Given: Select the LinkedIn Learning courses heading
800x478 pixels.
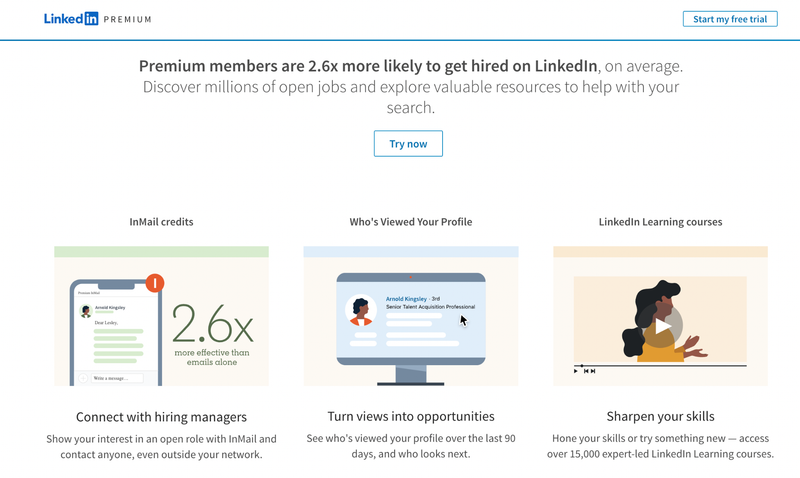Looking at the screenshot, I should pyautogui.click(x=660, y=222).
